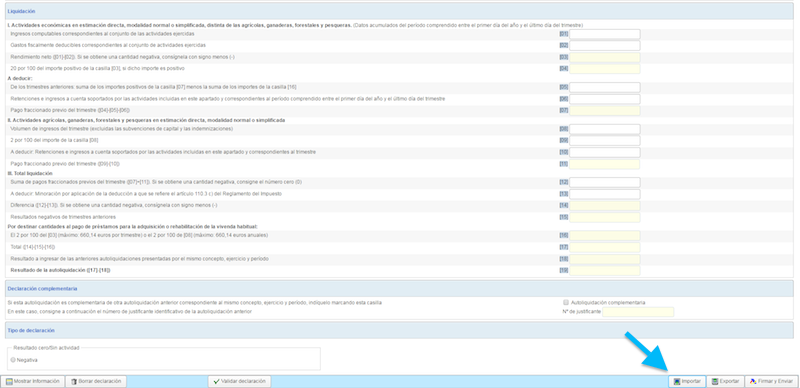Screen dimensions: 800x388
Task: Click Firmar y Enviar button
Action: 771,381
